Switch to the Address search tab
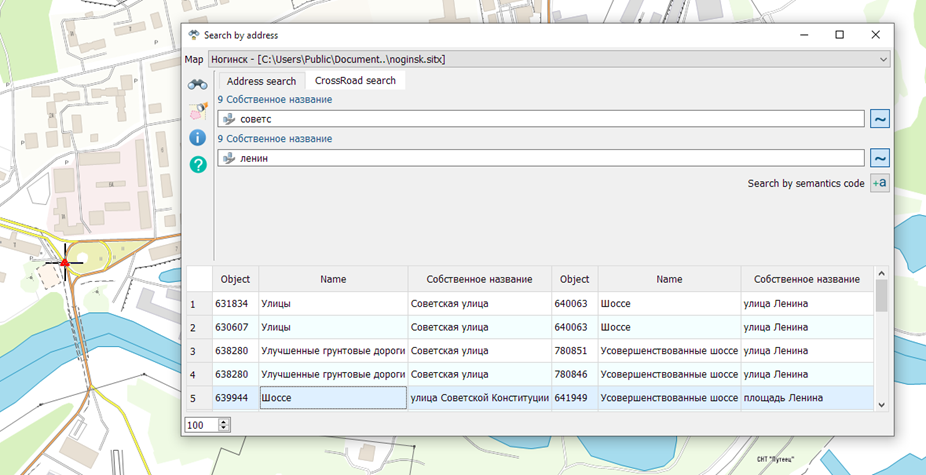The image size is (926, 475). click(261, 81)
